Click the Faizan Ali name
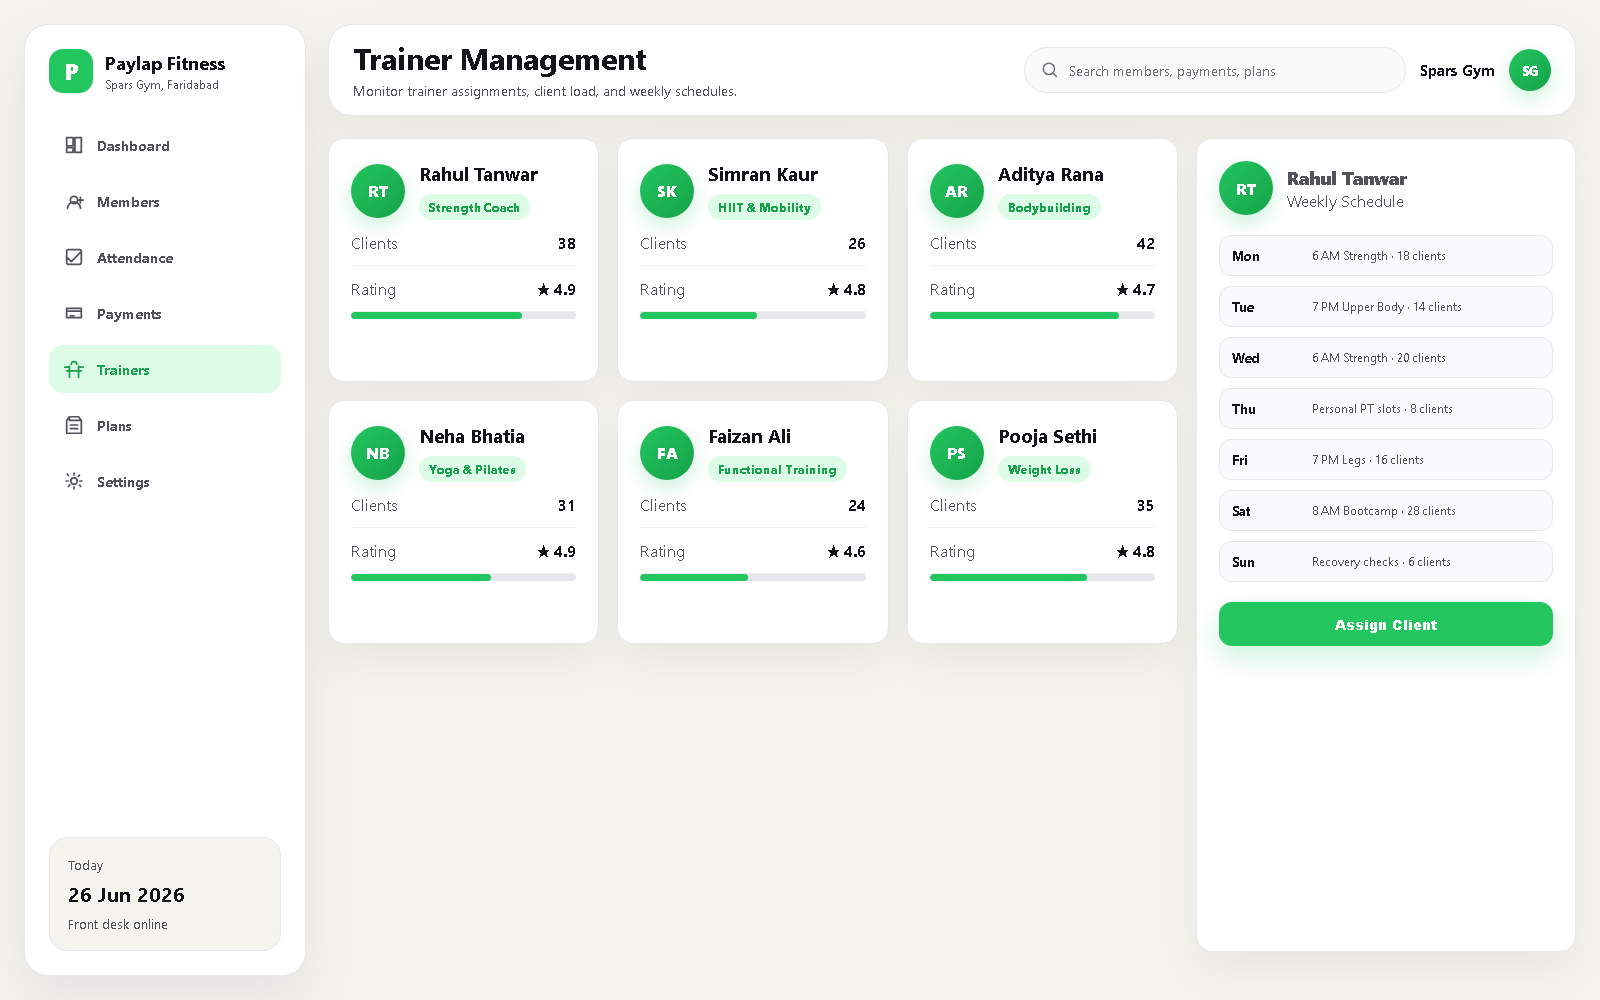The image size is (1600, 1000). click(x=750, y=436)
